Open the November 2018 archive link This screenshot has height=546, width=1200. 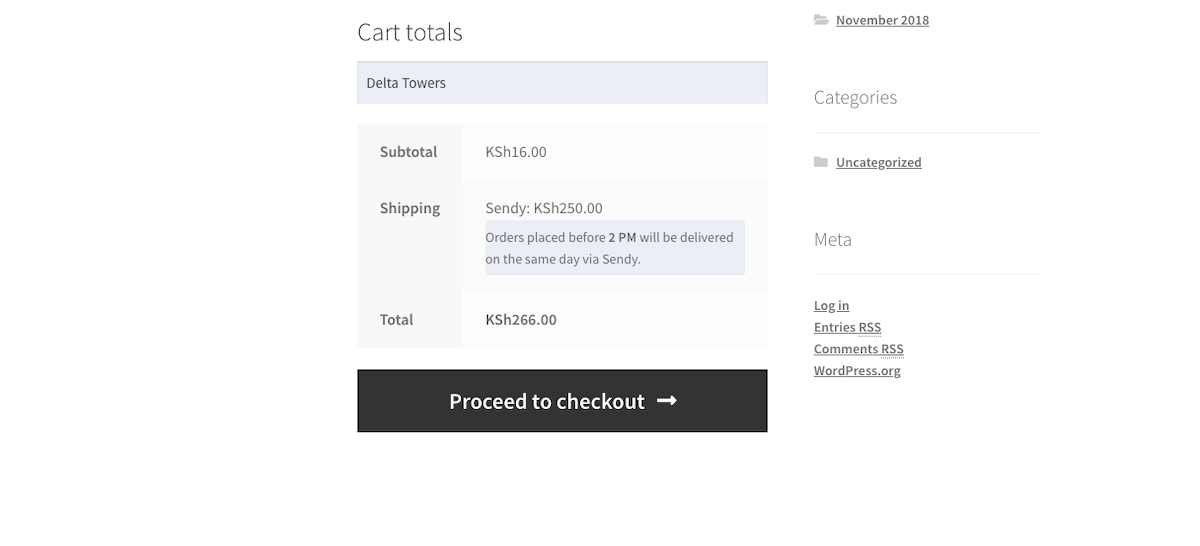[x=882, y=20]
